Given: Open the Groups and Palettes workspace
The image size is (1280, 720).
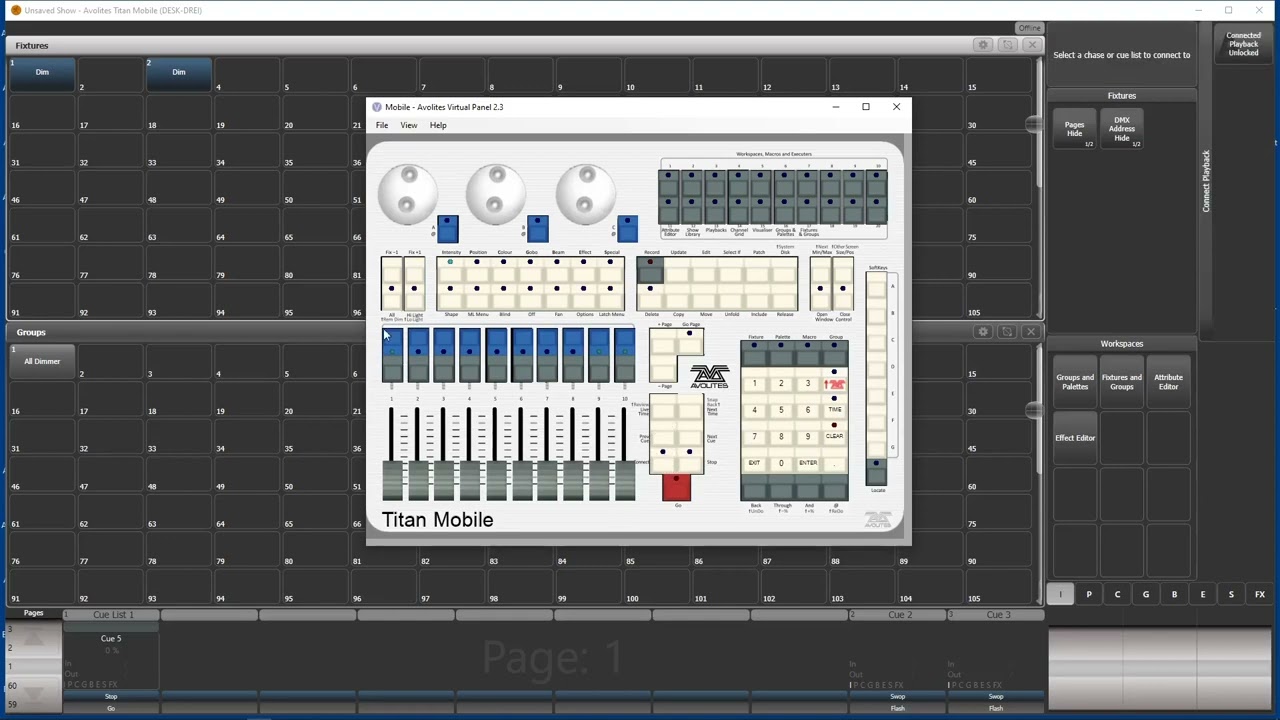Looking at the screenshot, I should click(1074, 382).
